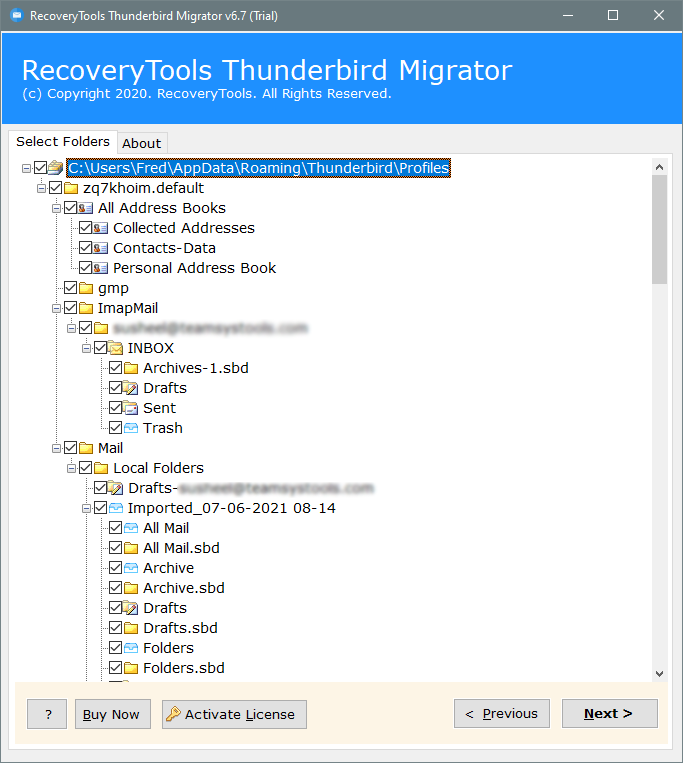Click the contact card icon for Collected Addresses
This screenshot has width=683, height=763.
click(x=101, y=228)
